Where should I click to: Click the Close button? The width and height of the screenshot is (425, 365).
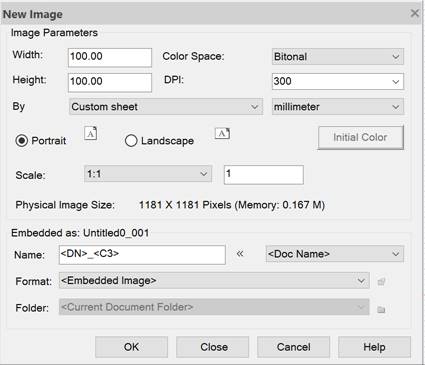213,347
